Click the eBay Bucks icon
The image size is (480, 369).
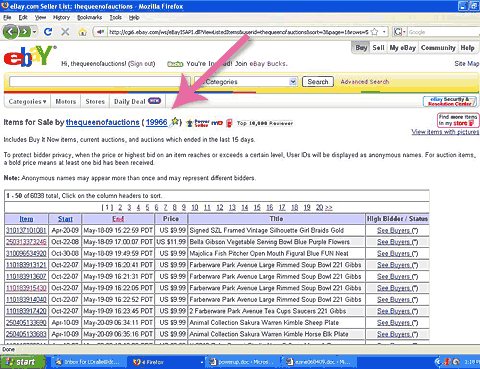[x=175, y=64]
